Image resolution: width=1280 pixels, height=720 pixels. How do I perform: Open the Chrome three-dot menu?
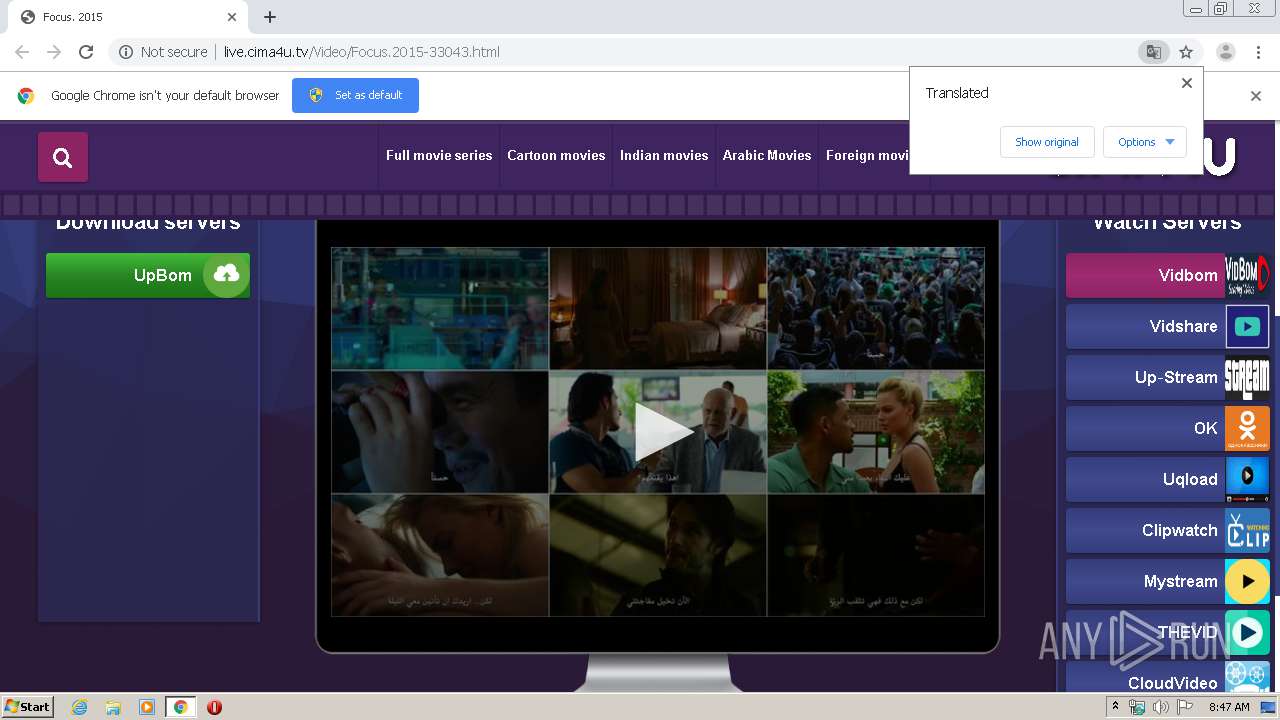(x=1258, y=52)
